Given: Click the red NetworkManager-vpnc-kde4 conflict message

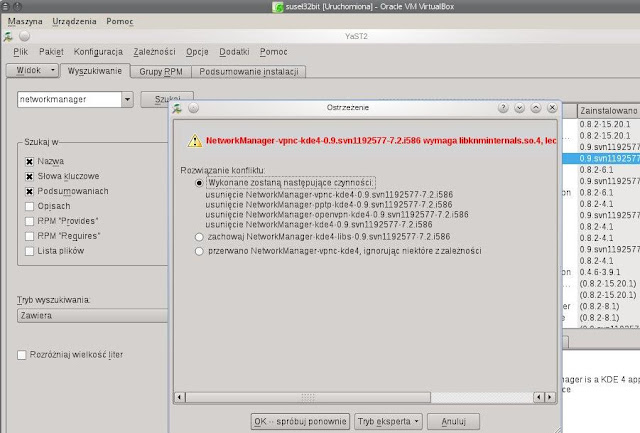Looking at the screenshot, I should [381, 141].
